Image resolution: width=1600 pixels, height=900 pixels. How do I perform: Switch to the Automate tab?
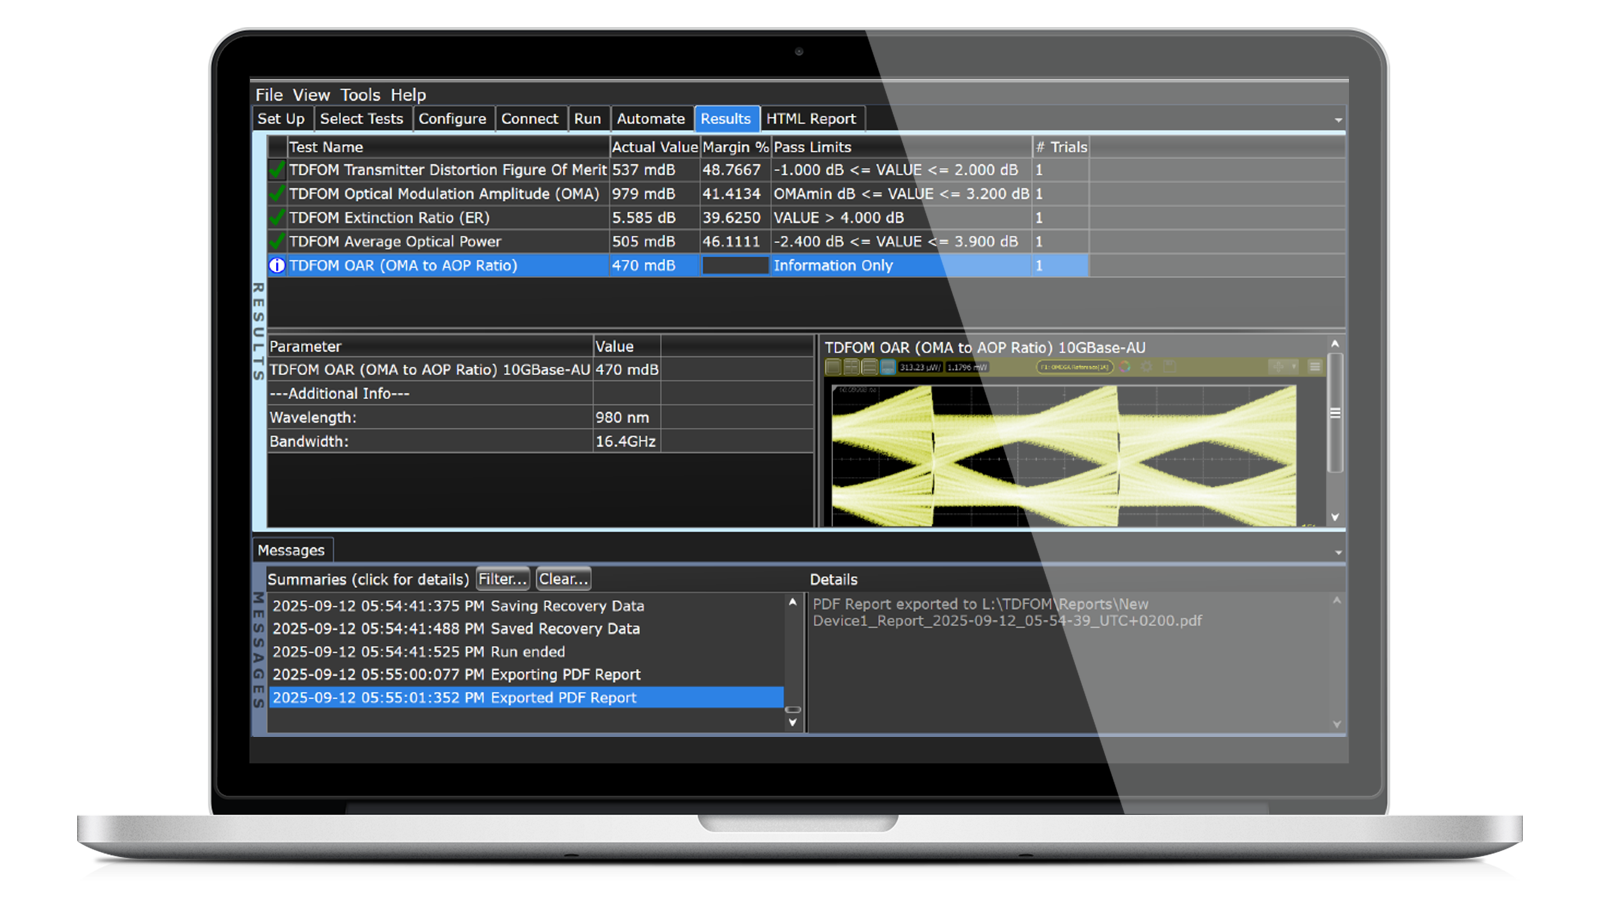click(x=651, y=118)
